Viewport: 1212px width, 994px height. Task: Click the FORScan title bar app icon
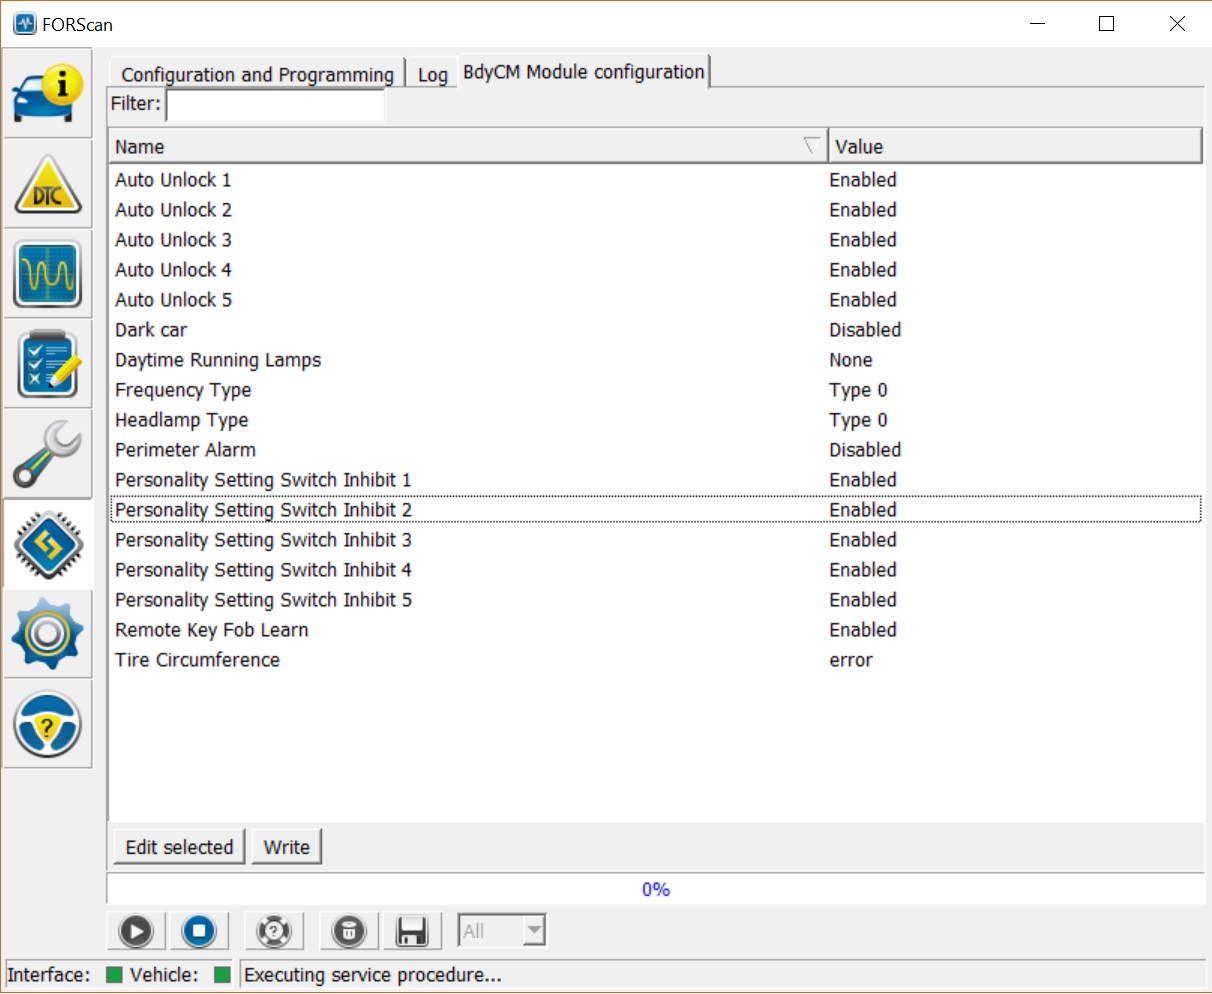pyautogui.click(x=25, y=24)
